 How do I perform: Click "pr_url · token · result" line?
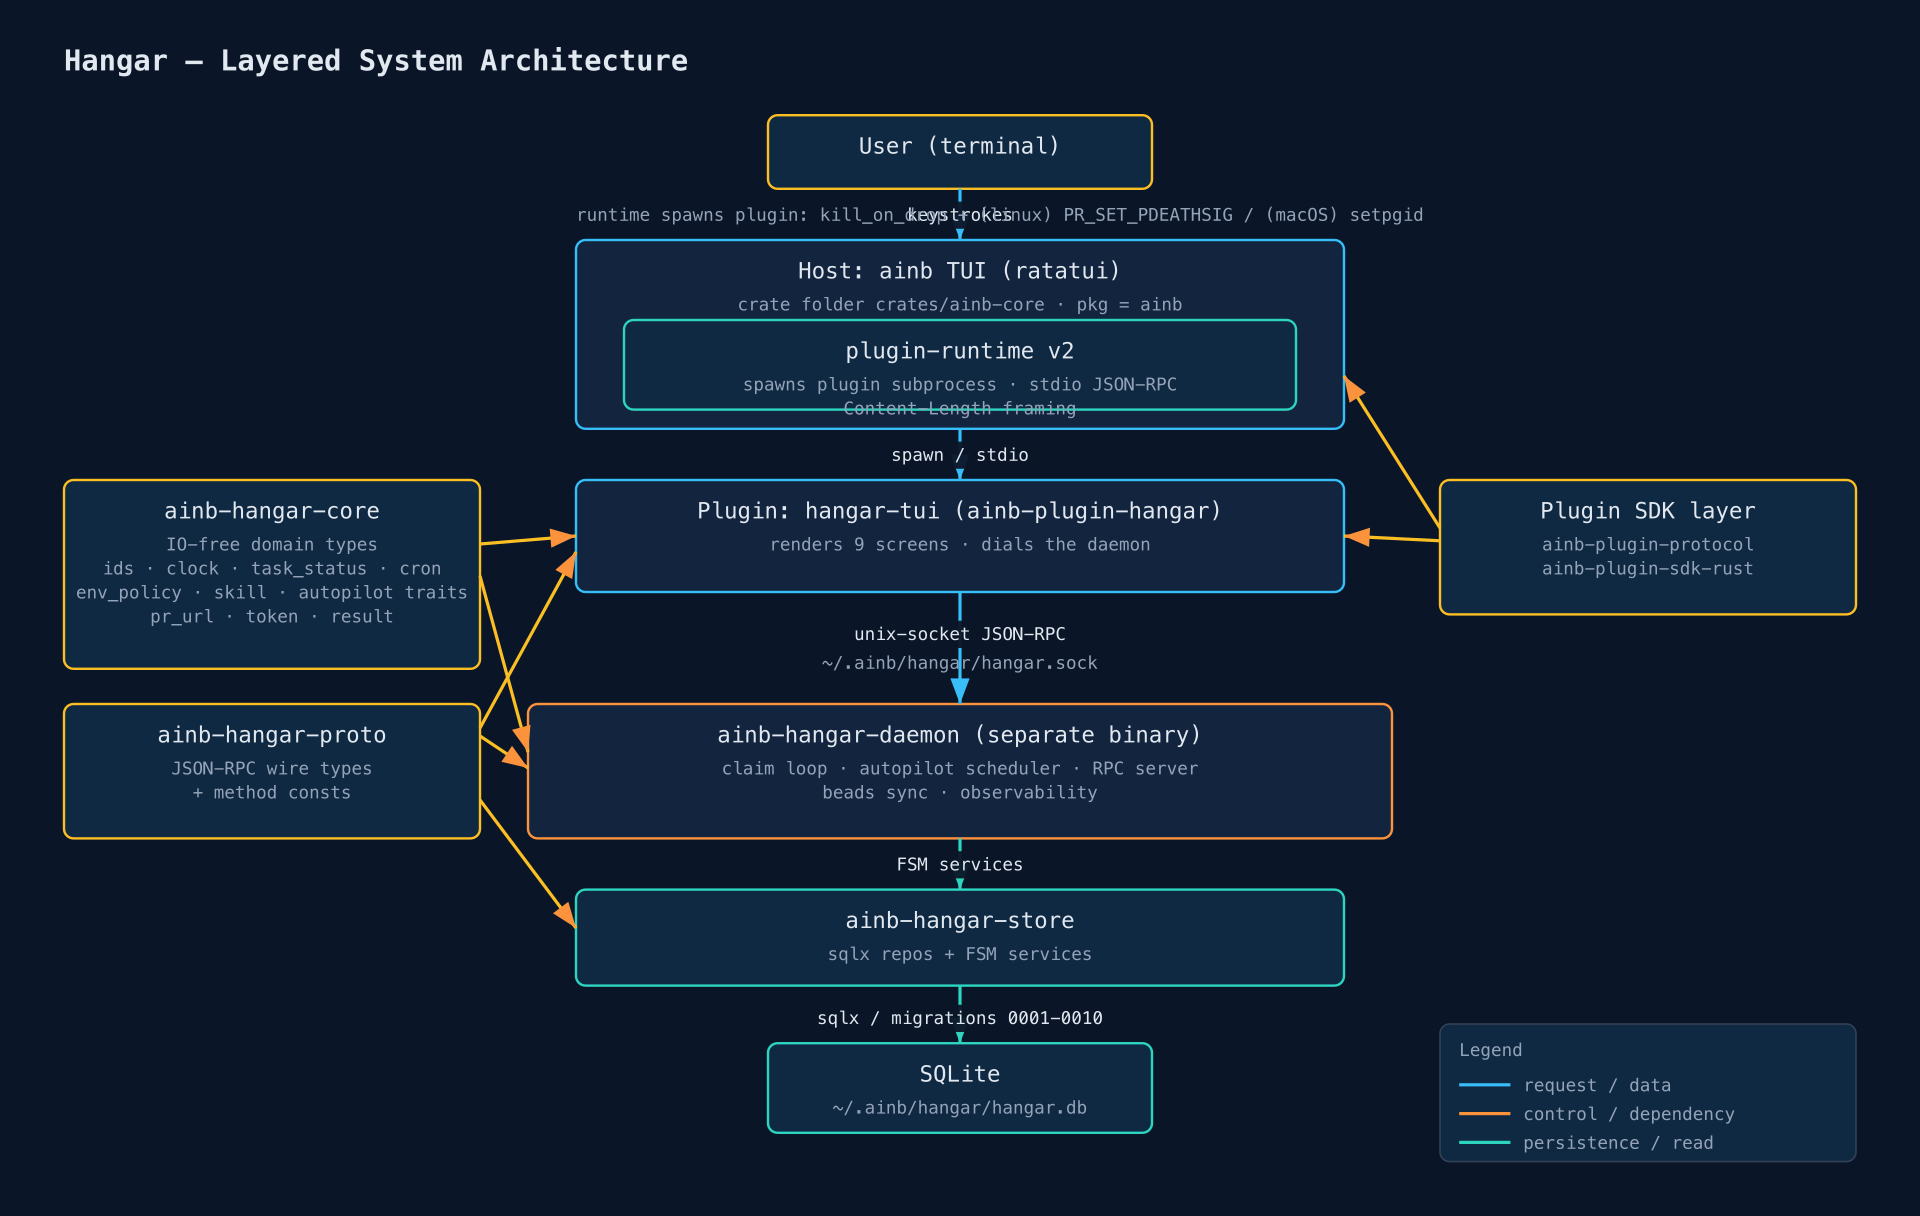coord(272,617)
